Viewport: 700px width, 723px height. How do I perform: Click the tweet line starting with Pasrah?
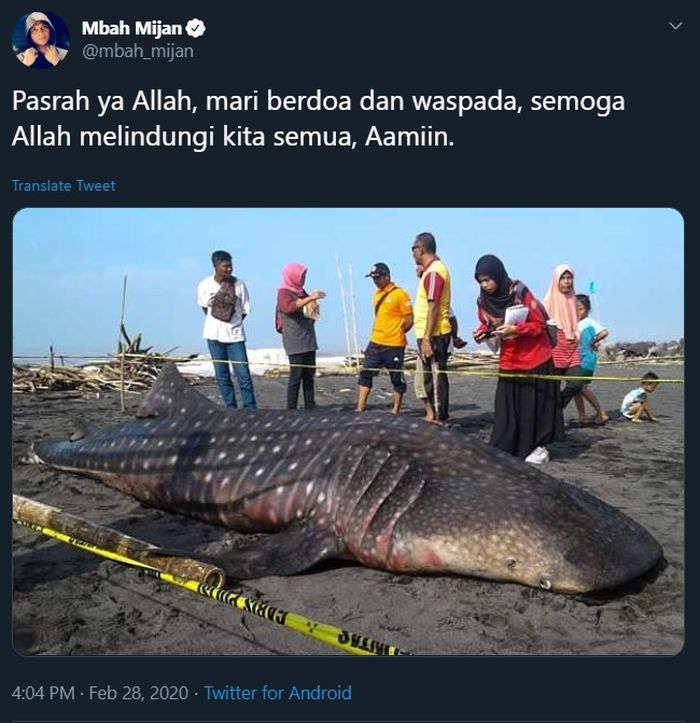pos(318,101)
